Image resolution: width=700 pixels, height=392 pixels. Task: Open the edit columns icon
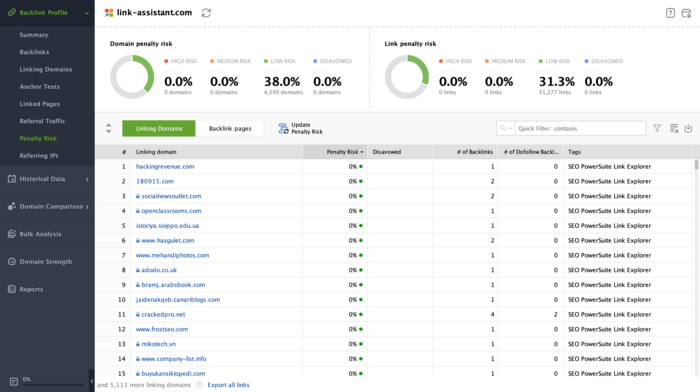click(x=674, y=128)
